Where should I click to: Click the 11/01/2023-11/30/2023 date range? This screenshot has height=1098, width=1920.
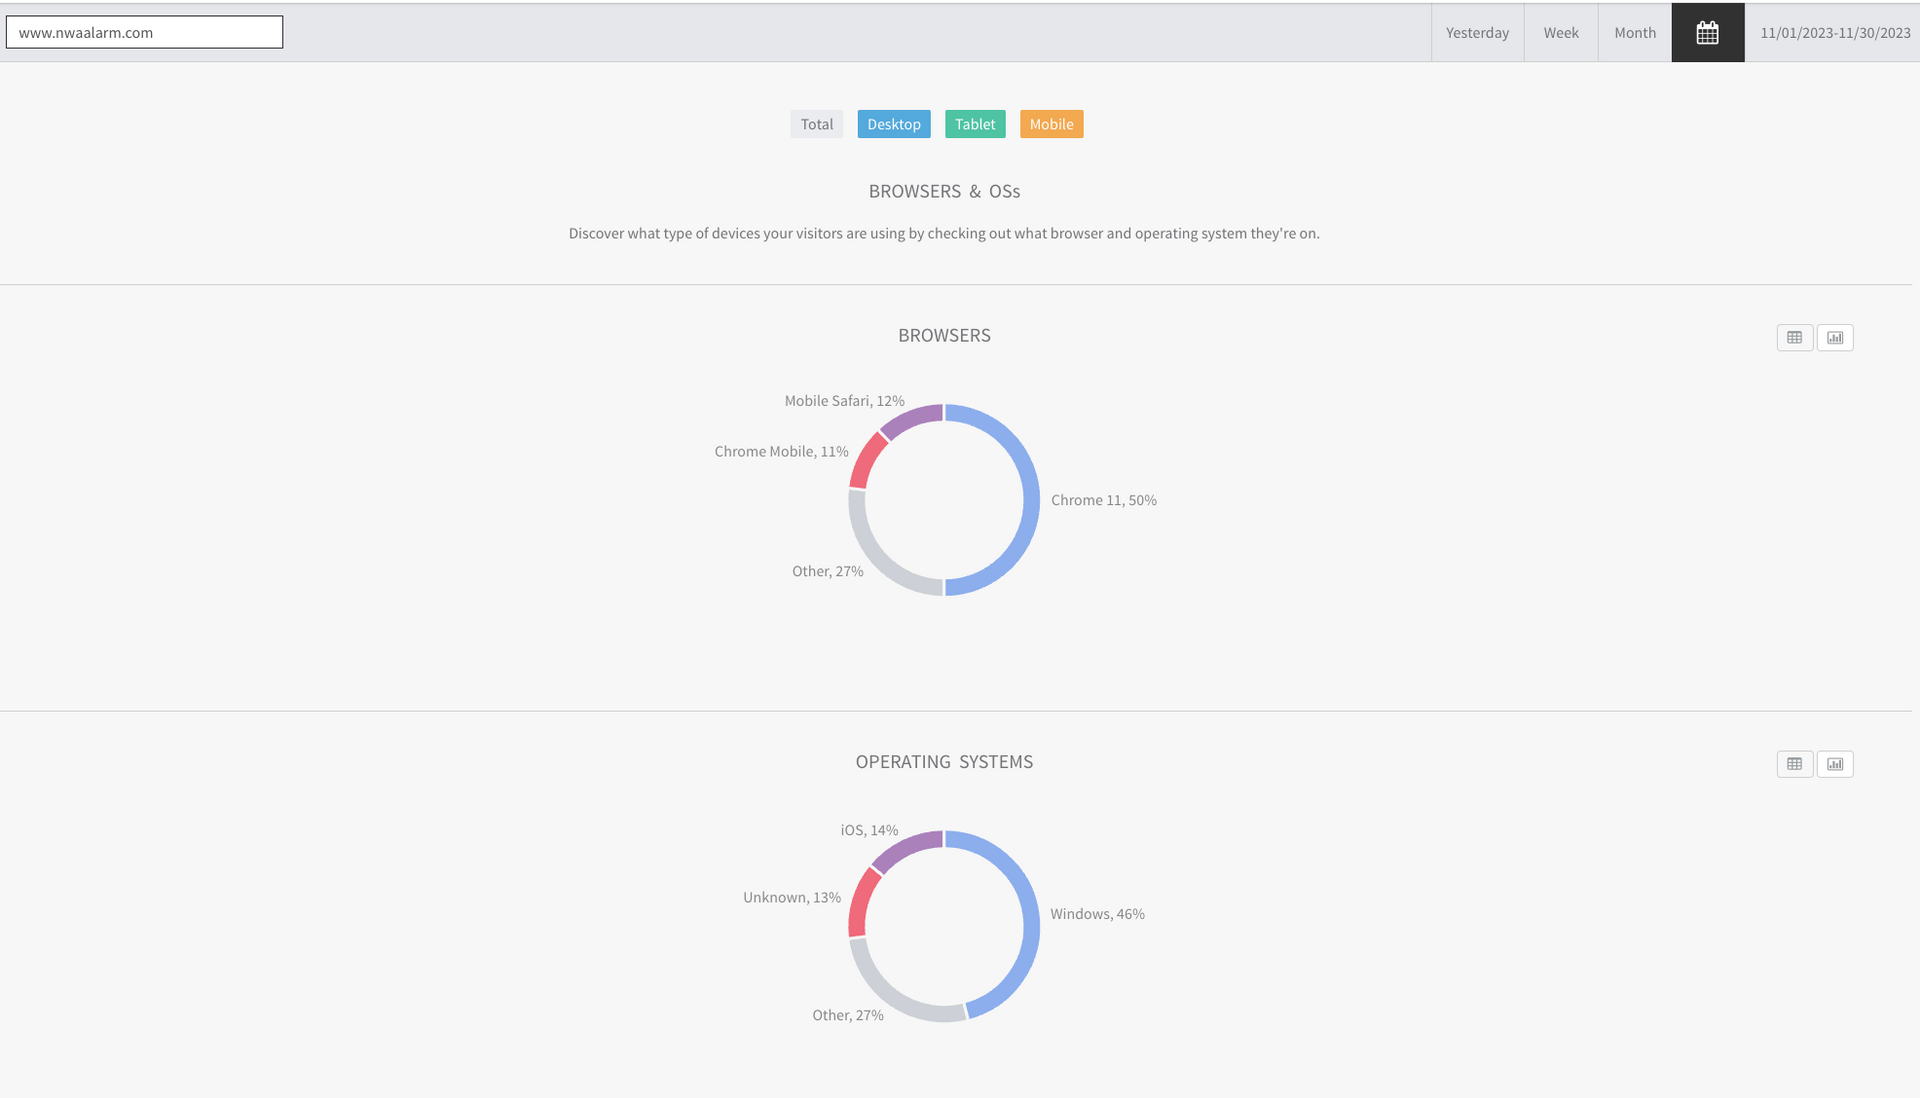point(1834,33)
